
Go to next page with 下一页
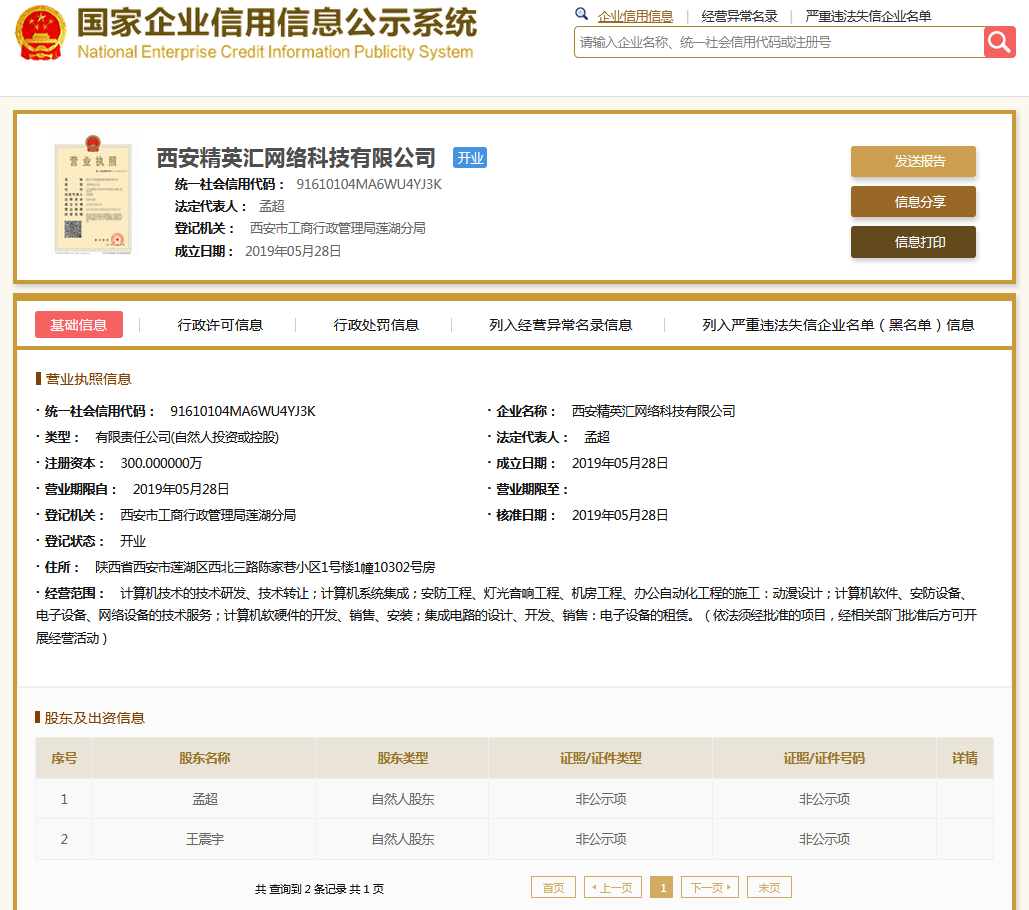pyautogui.click(x=710, y=887)
